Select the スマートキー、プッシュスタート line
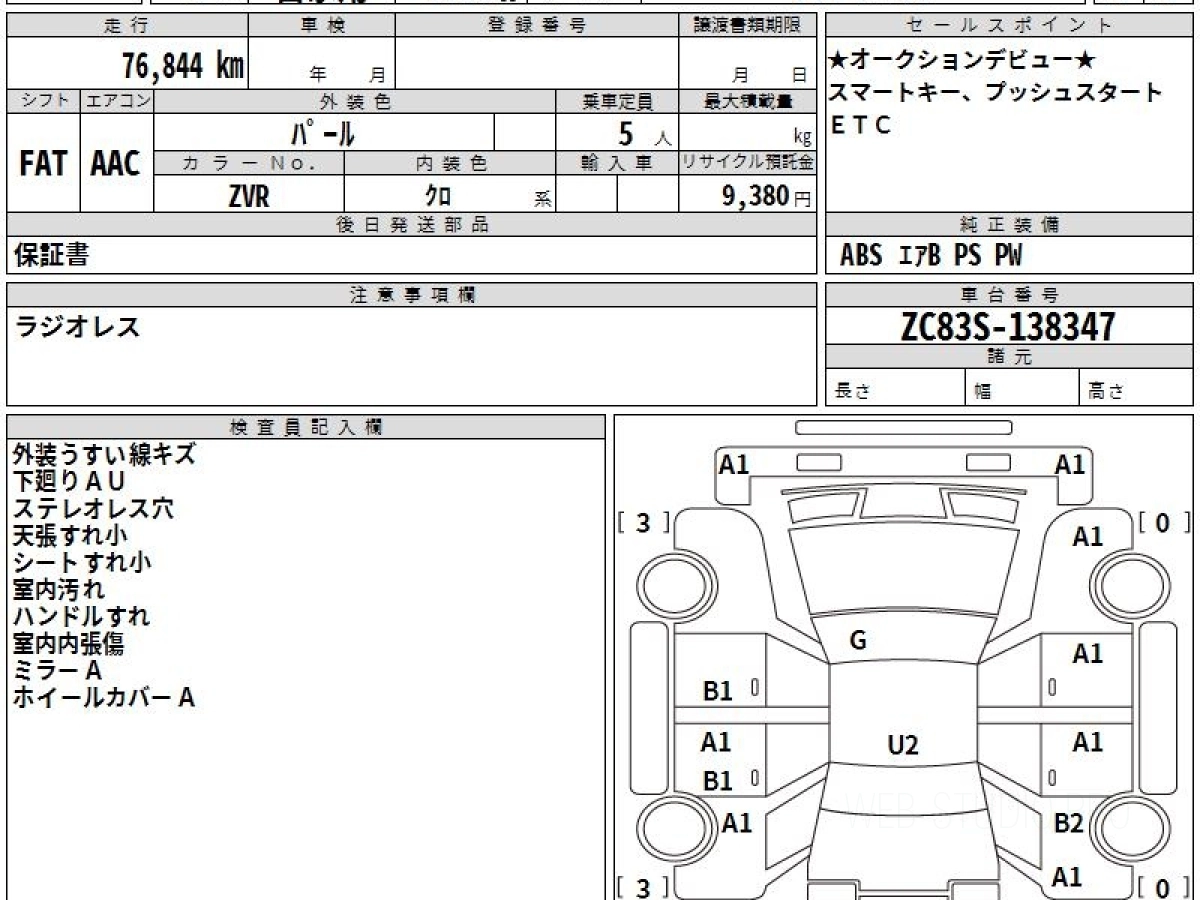The height and width of the screenshot is (900, 1200). [x=996, y=93]
